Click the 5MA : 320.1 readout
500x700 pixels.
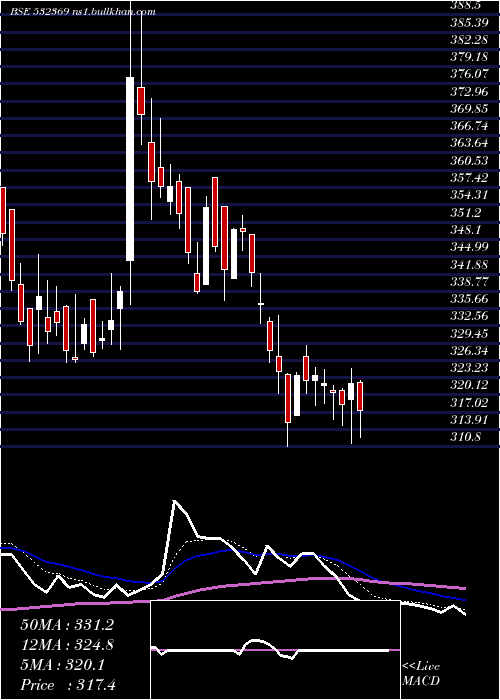[x=62, y=665]
